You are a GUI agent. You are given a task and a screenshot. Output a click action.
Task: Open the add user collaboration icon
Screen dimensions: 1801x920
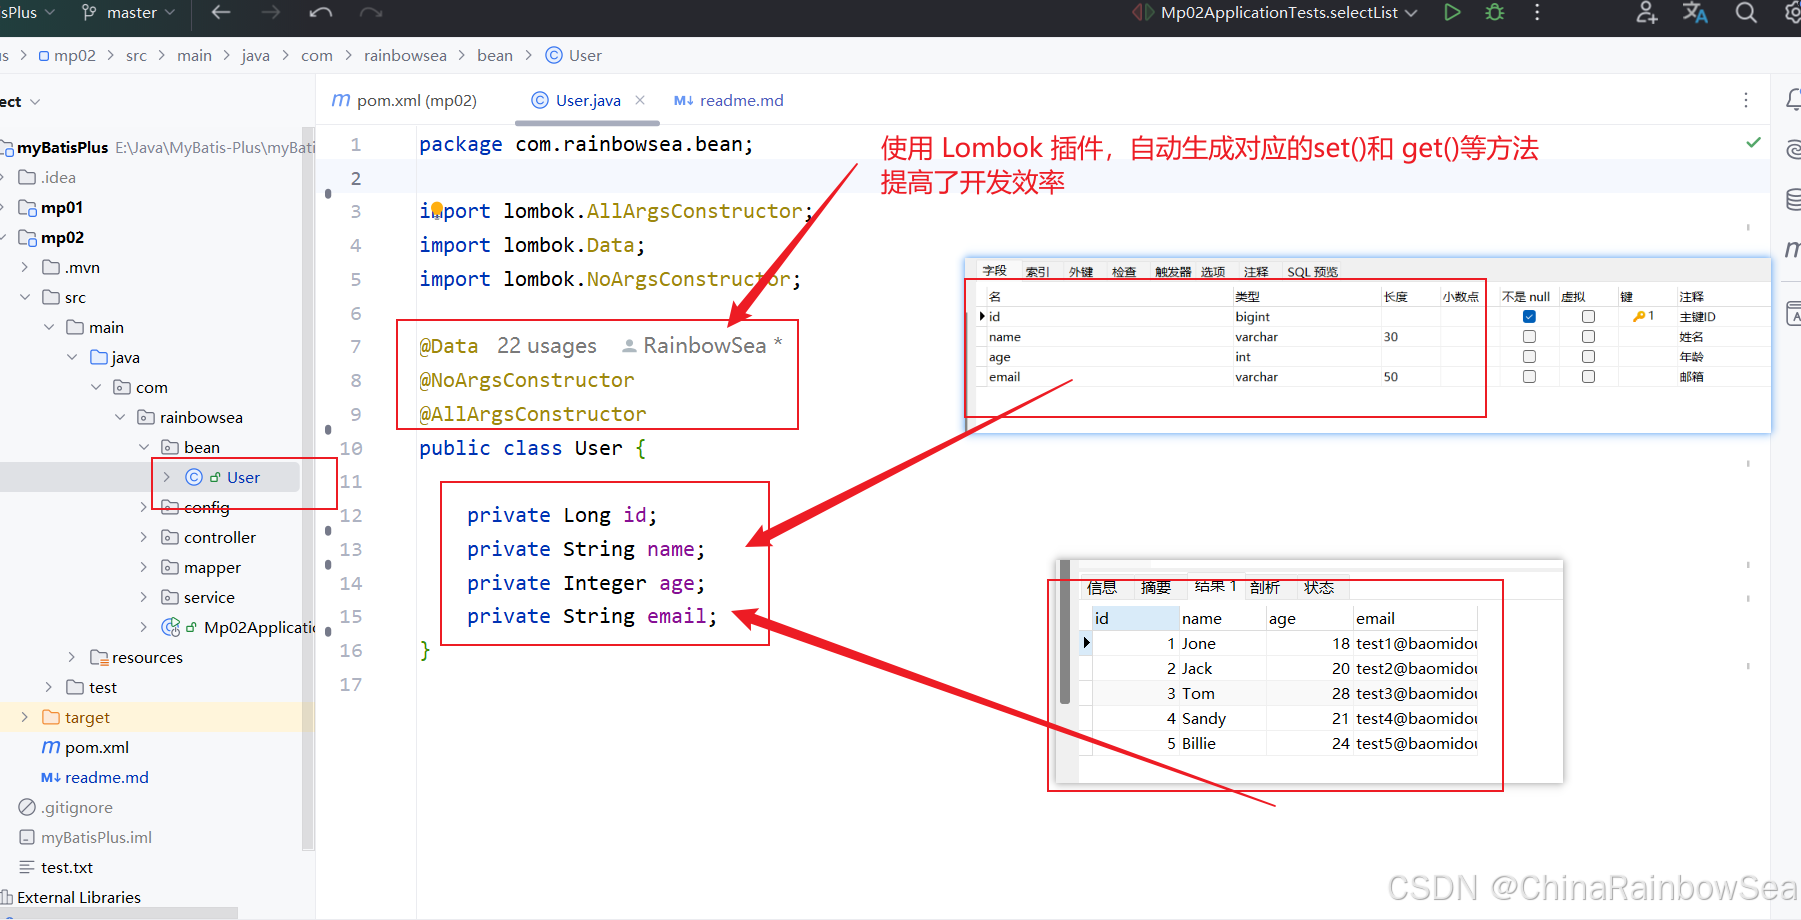coord(1646,12)
